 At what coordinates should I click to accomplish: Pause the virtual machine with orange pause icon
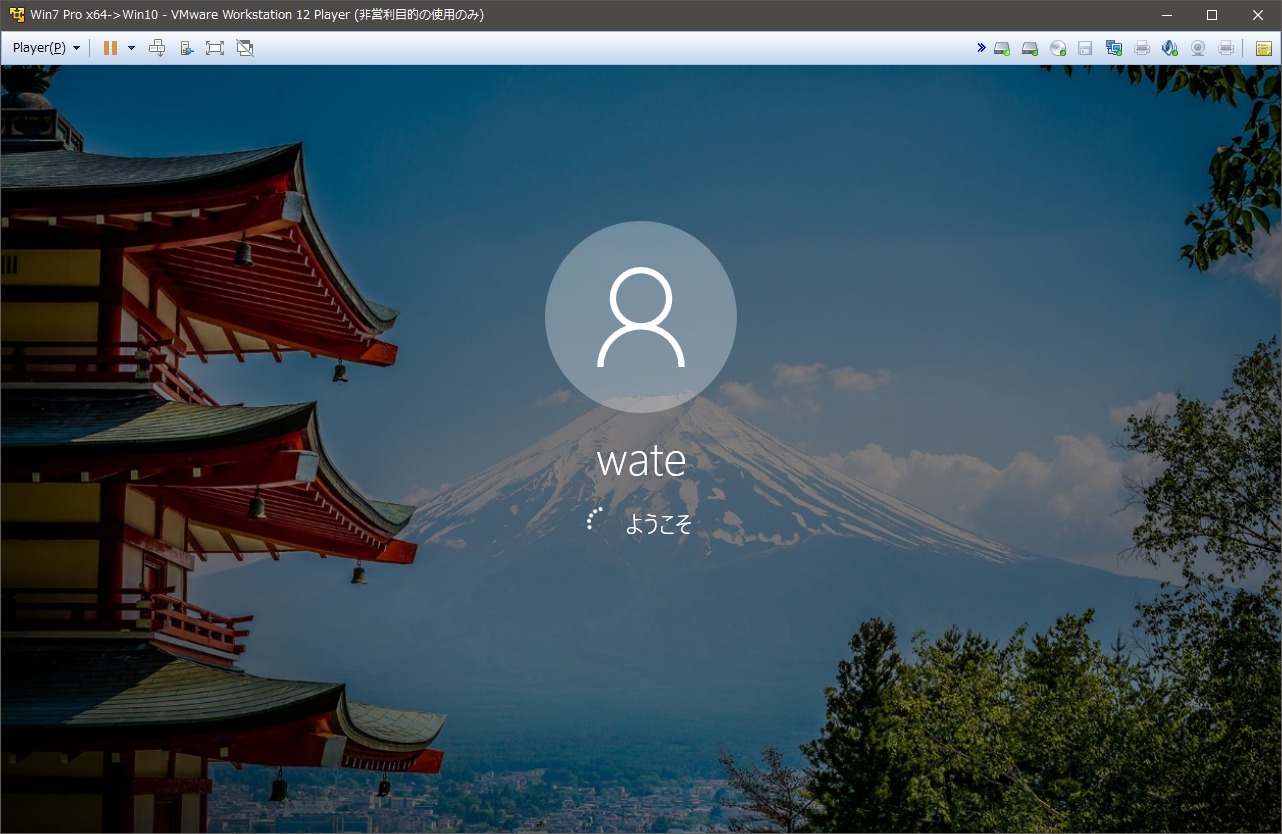[x=110, y=48]
